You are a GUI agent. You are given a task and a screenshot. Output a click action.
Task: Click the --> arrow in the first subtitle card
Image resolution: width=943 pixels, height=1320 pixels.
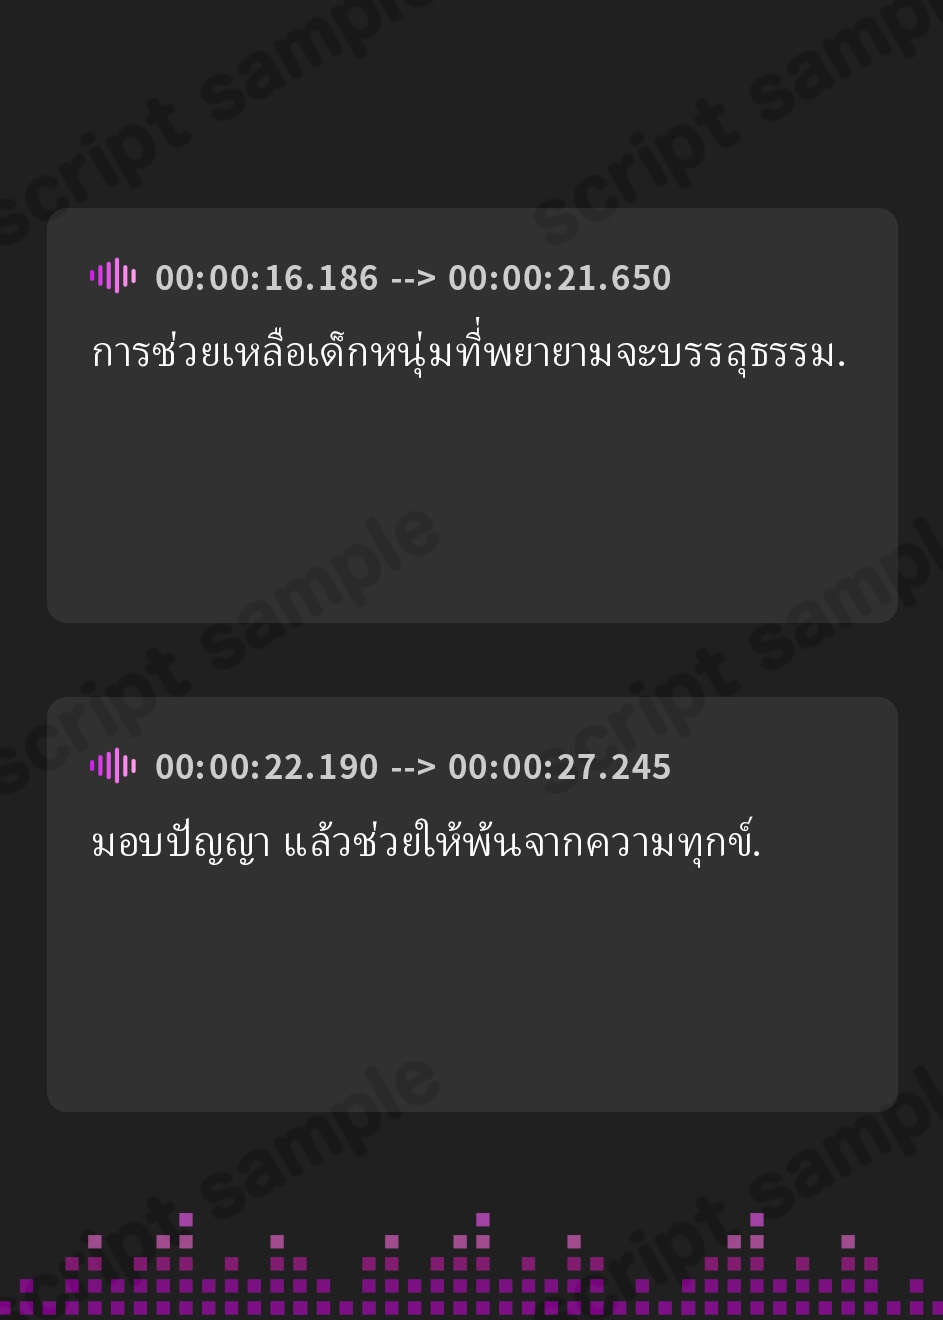coord(413,278)
